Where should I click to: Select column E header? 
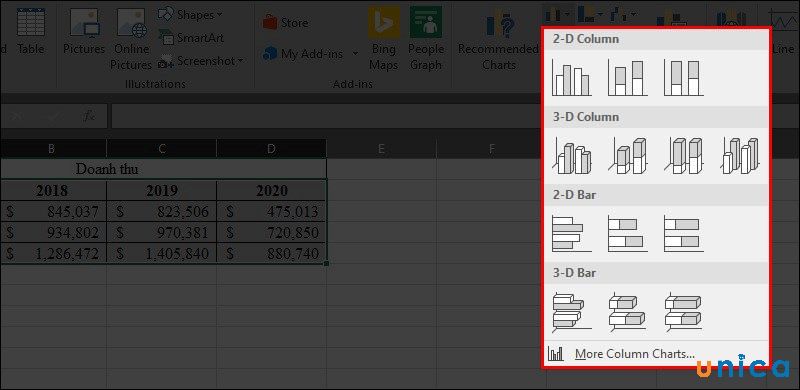(381, 149)
